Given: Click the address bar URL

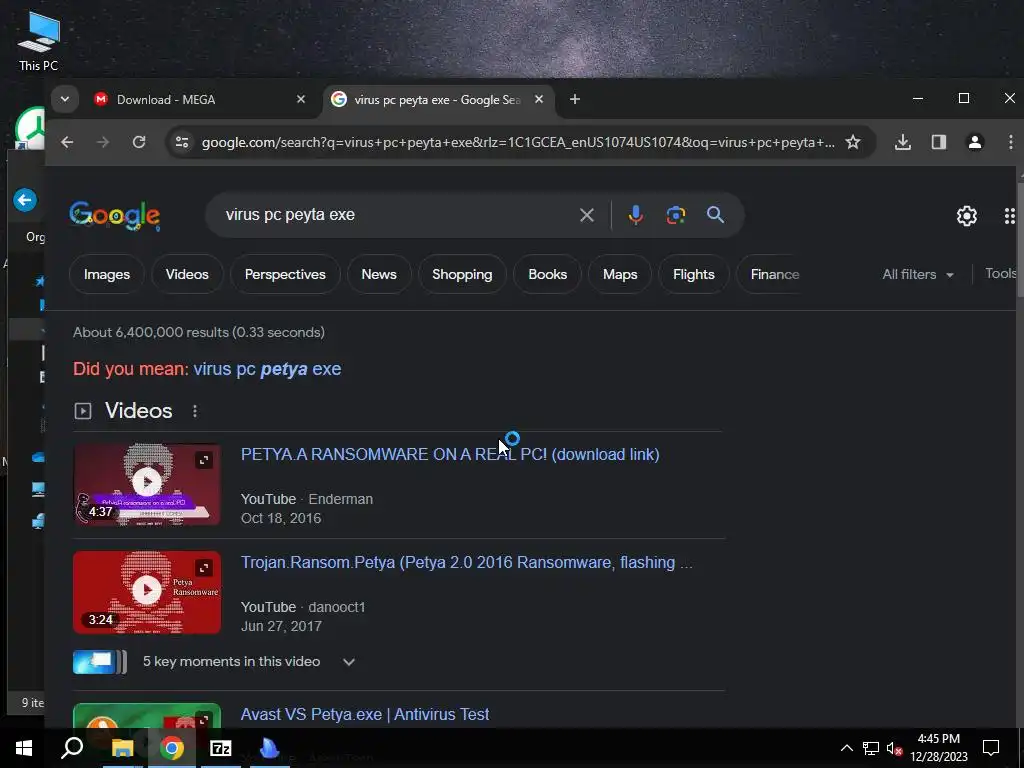Looking at the screenshot, I should (x=518, y=142).
